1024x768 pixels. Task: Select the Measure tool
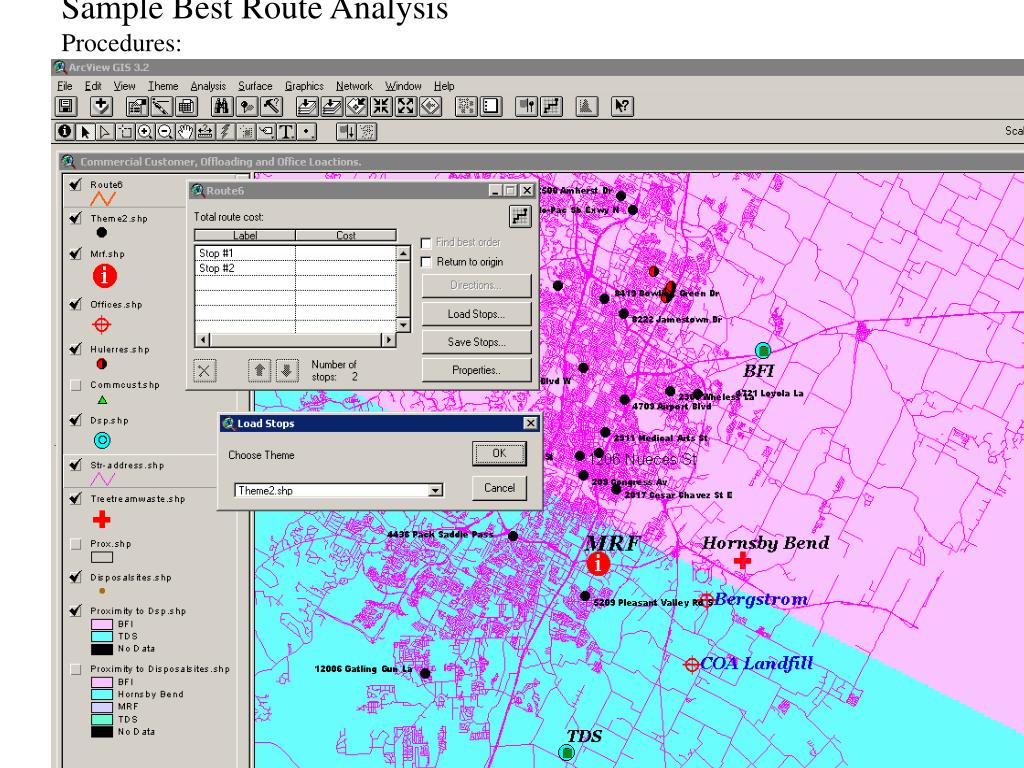tap(206, 131)
